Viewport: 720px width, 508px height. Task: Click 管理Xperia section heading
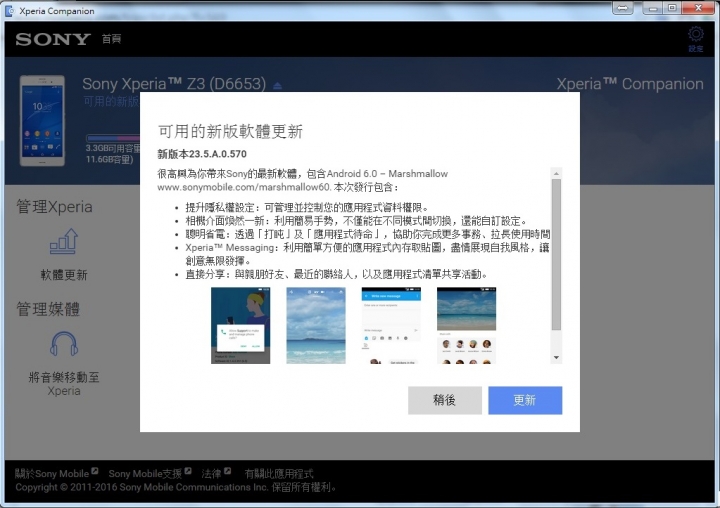[x=54, y=207]
